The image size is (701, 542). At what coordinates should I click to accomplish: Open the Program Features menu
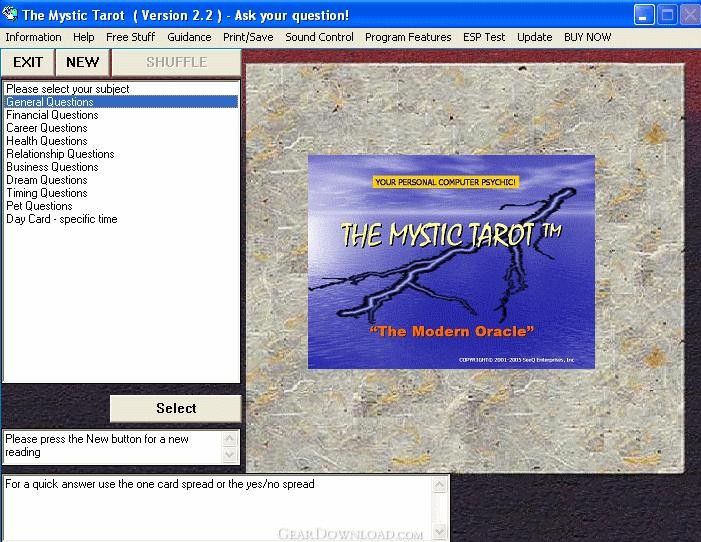(x=408, y=37)
